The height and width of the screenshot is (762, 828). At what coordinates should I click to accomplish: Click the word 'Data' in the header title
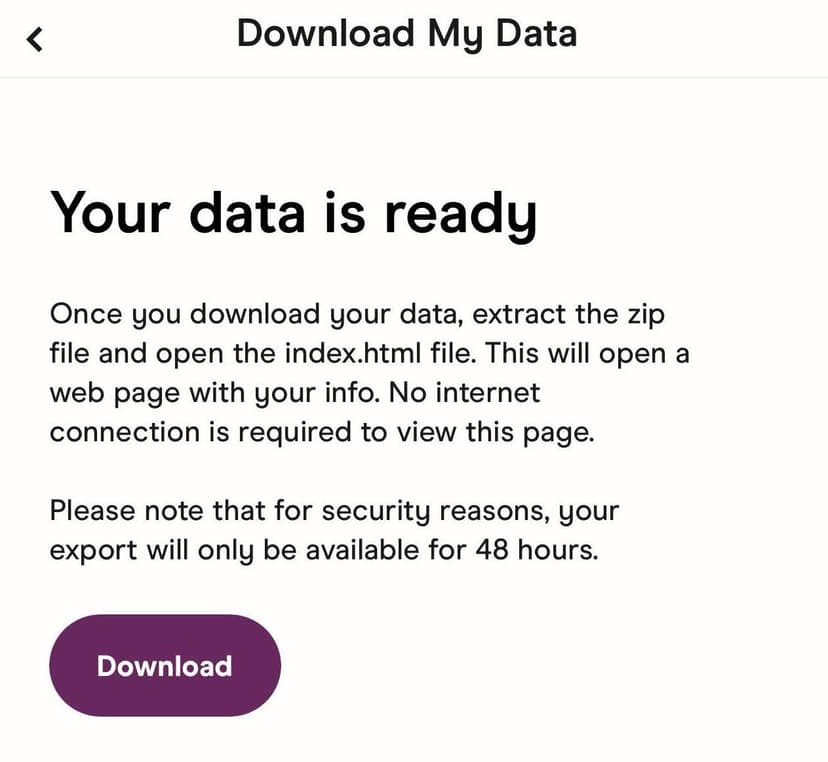[537, 34]
